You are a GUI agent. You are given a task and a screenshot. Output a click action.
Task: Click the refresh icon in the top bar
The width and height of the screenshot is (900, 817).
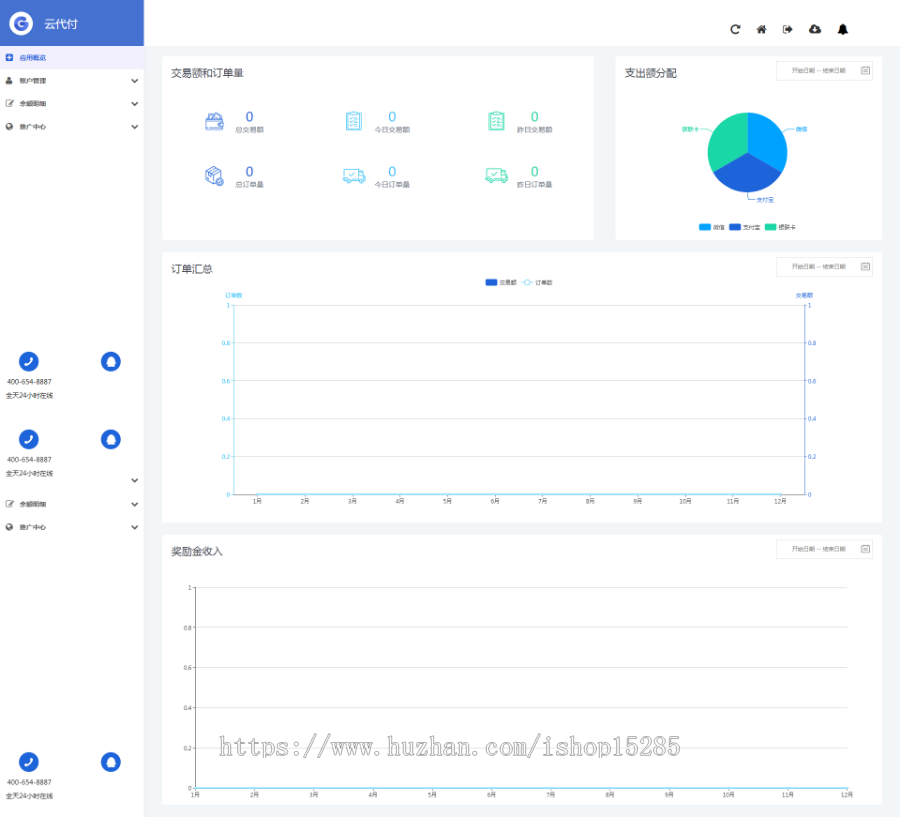tap(735, 29)
